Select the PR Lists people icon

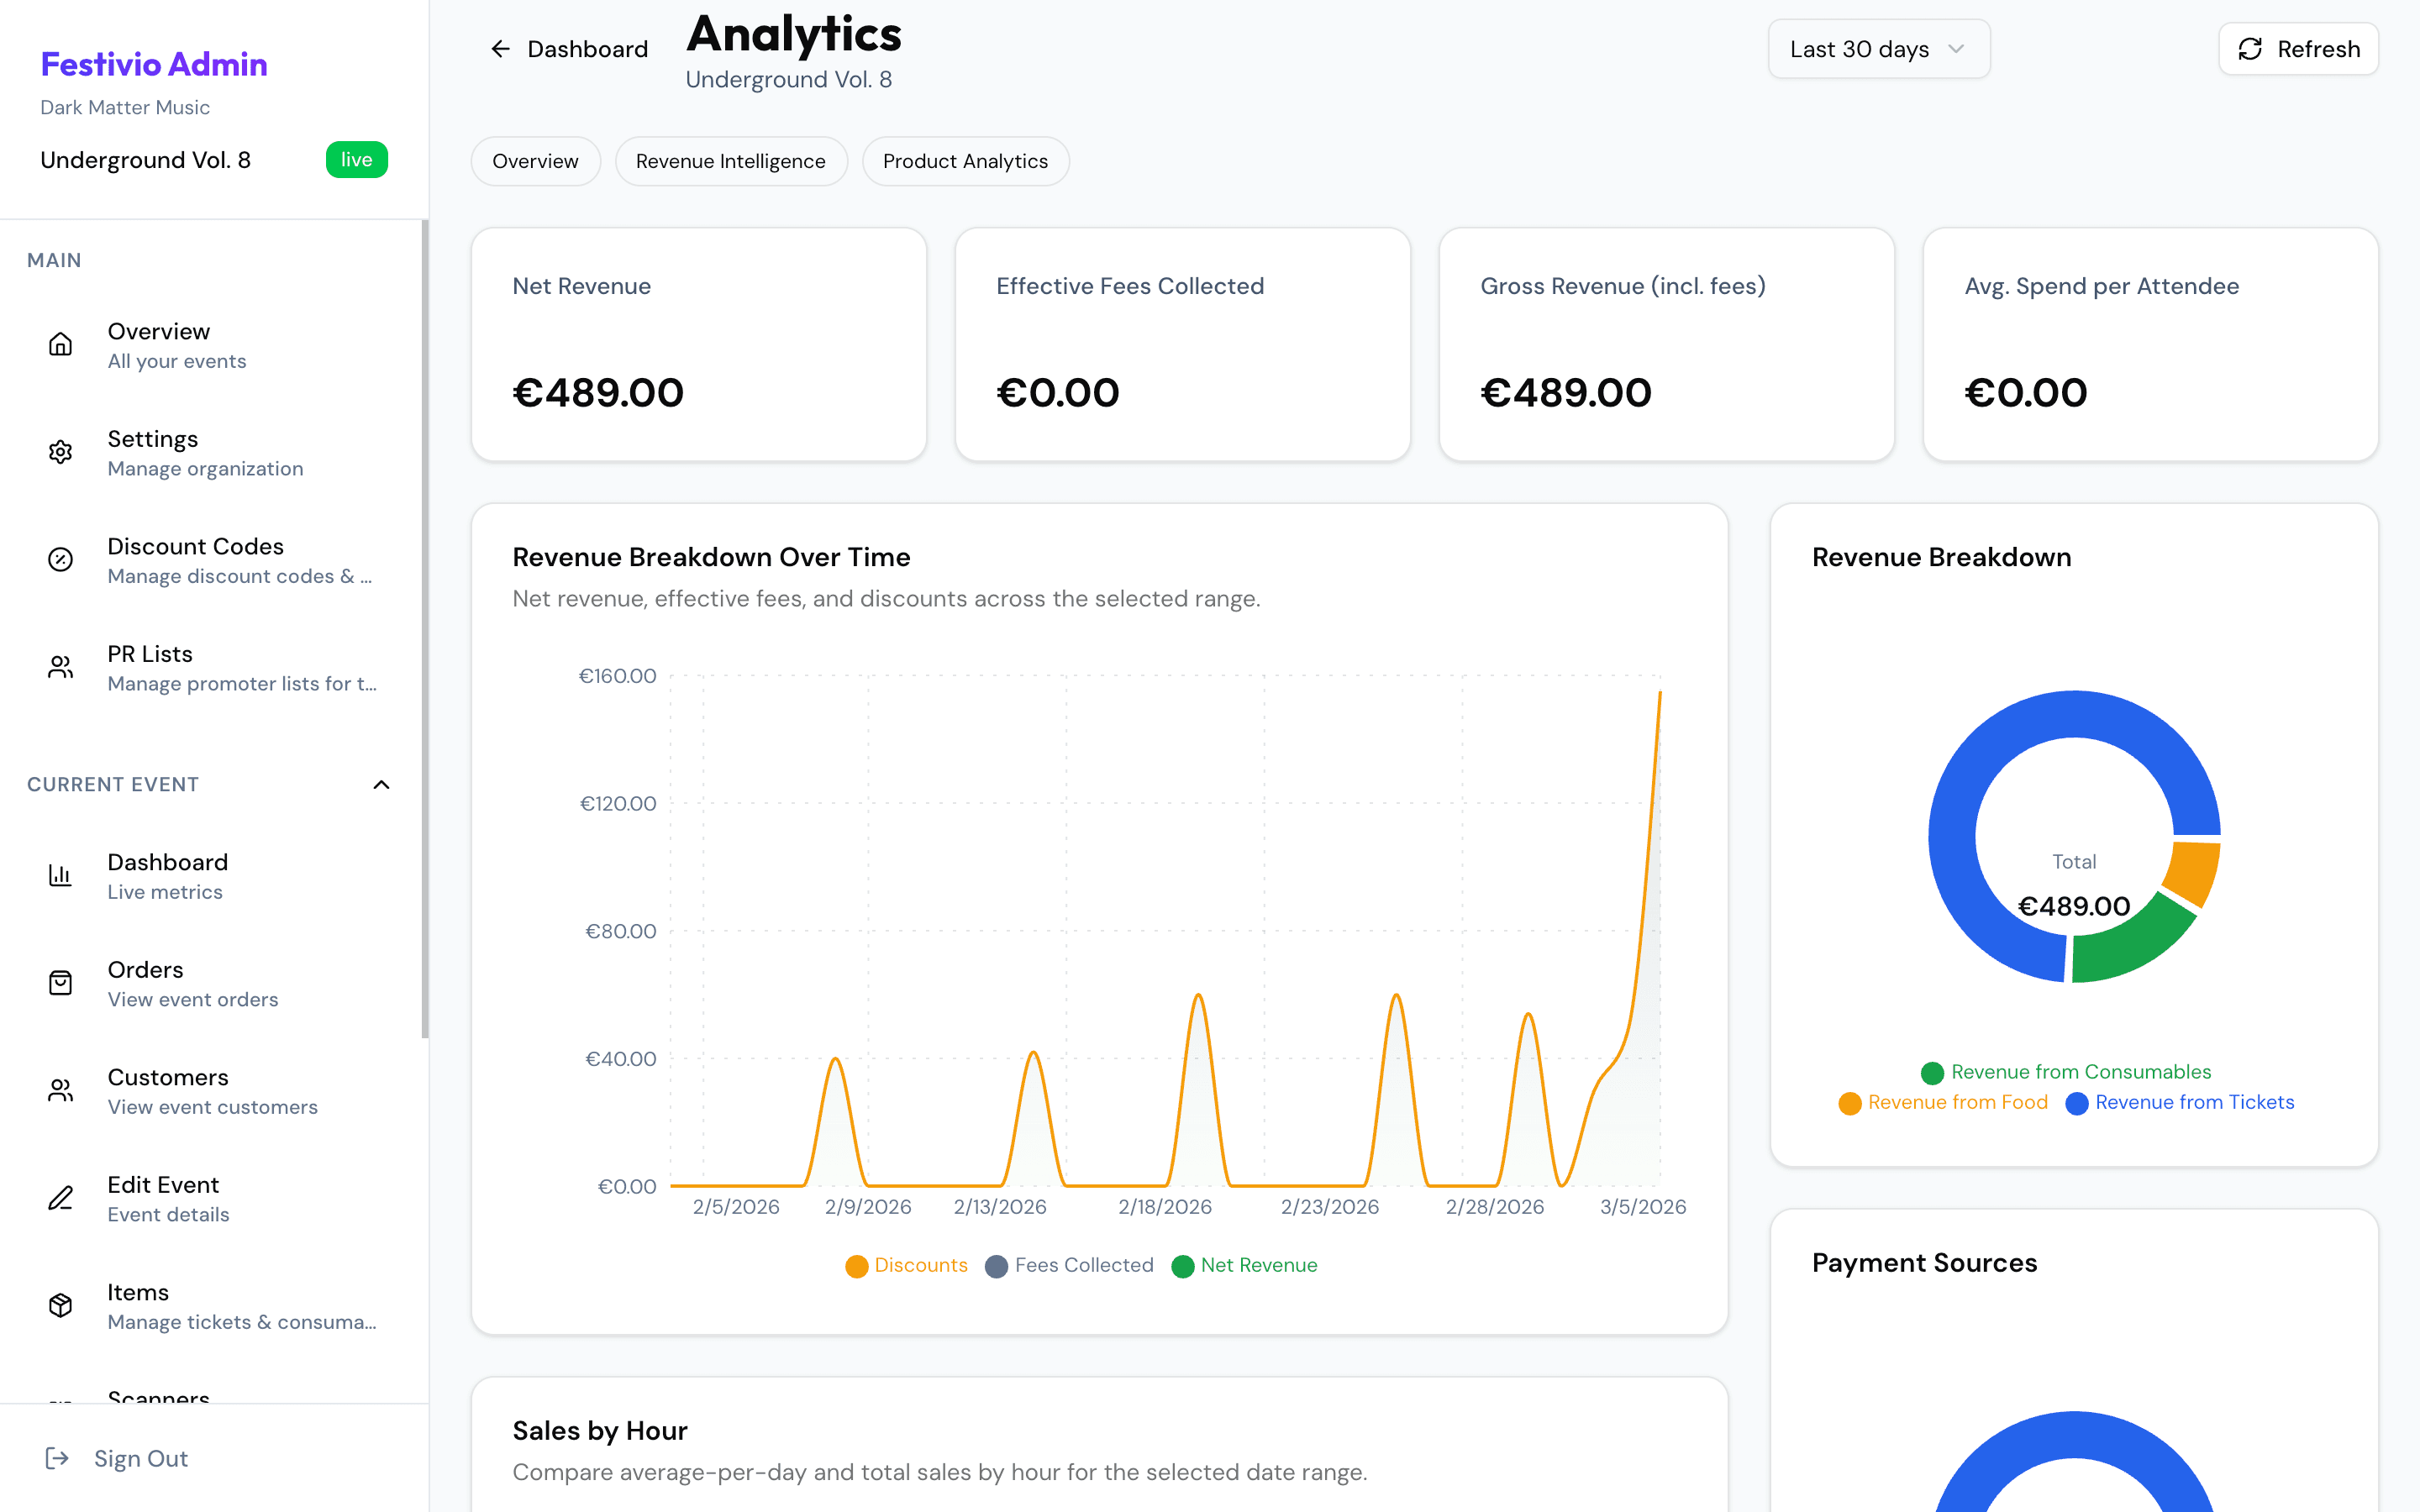[60, 667]
